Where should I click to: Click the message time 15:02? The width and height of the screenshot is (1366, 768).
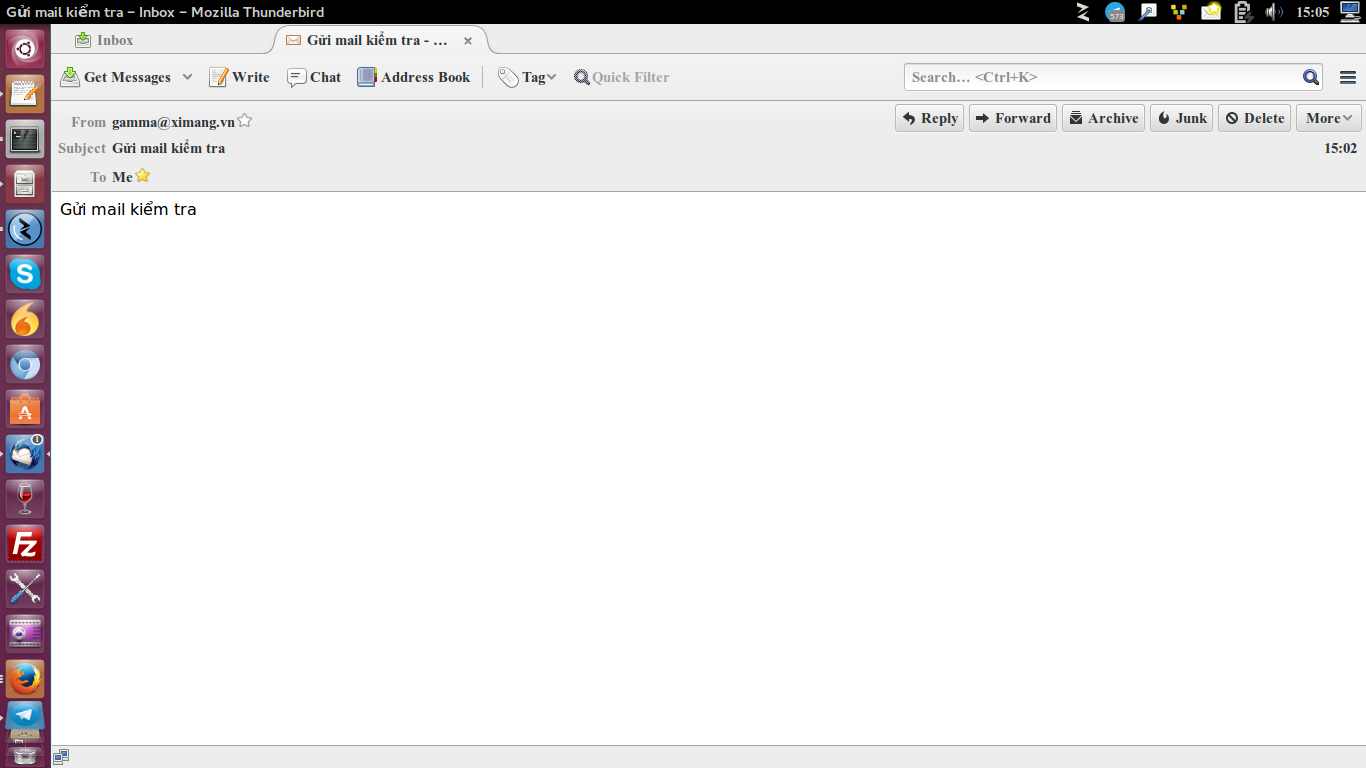coord(1340,148)
